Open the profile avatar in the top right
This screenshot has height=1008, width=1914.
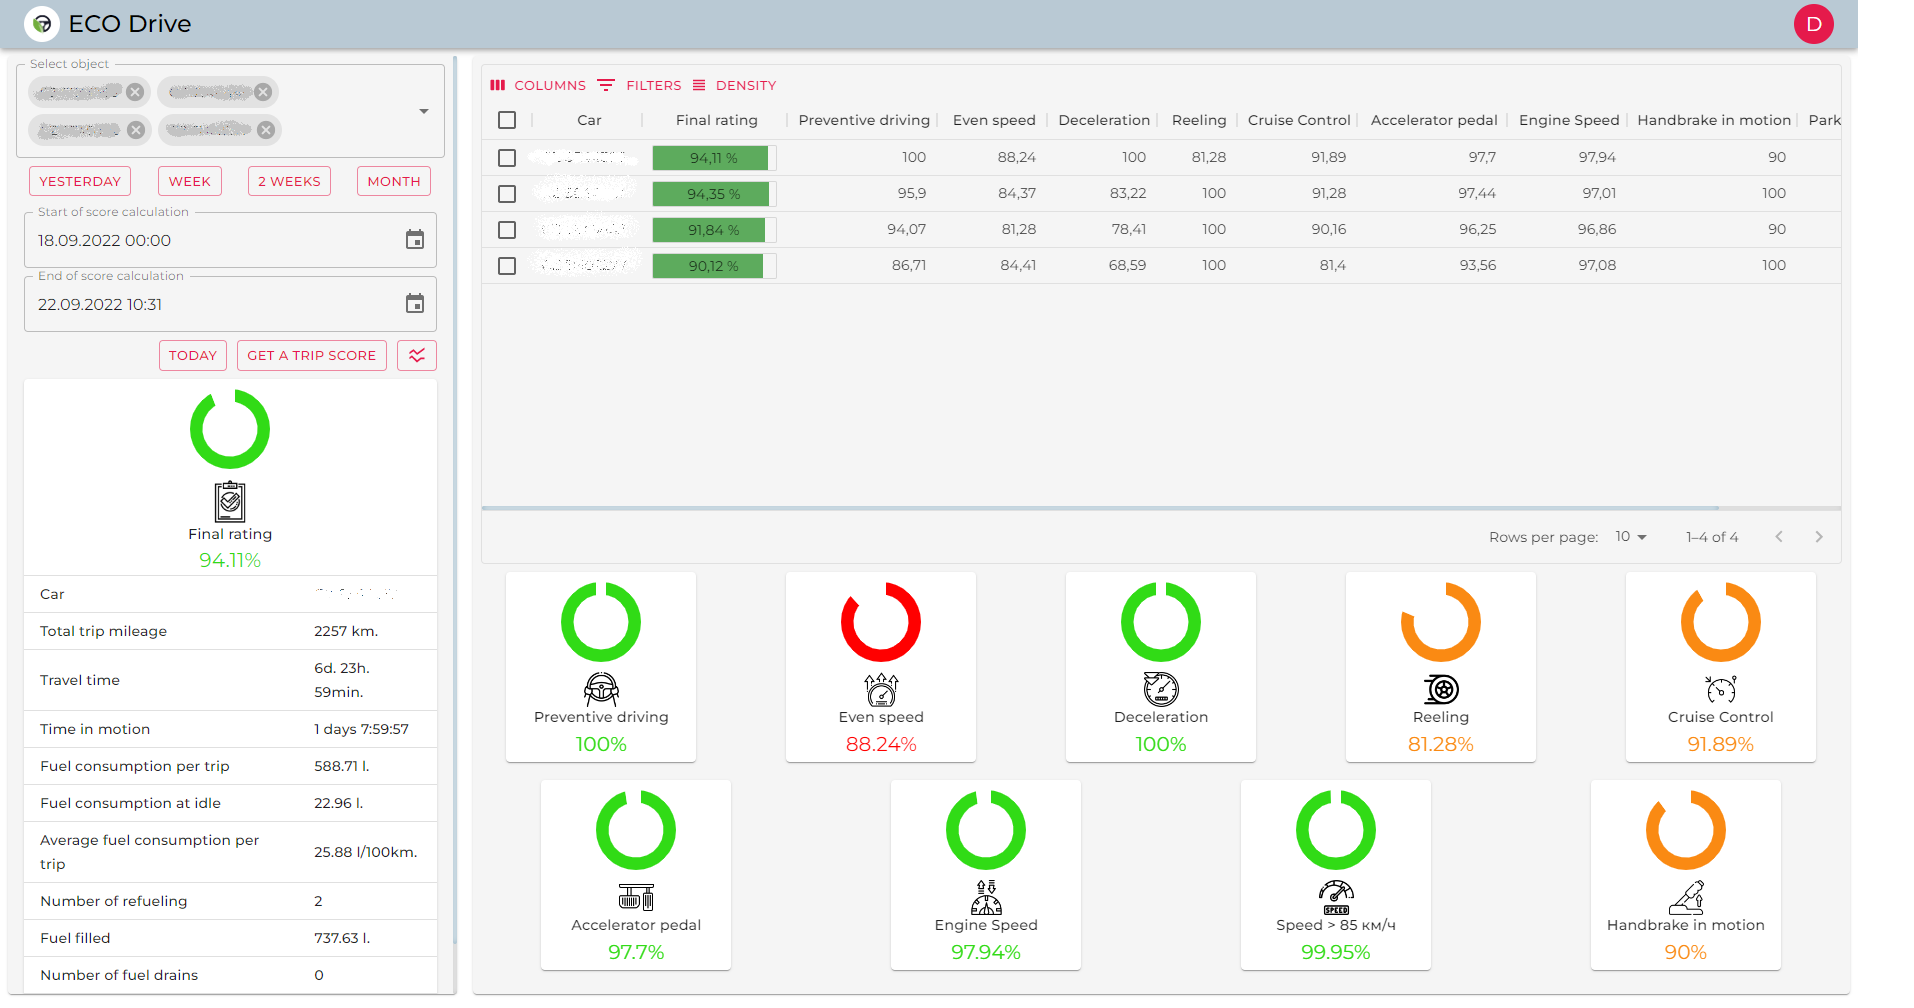[1814, 24]
